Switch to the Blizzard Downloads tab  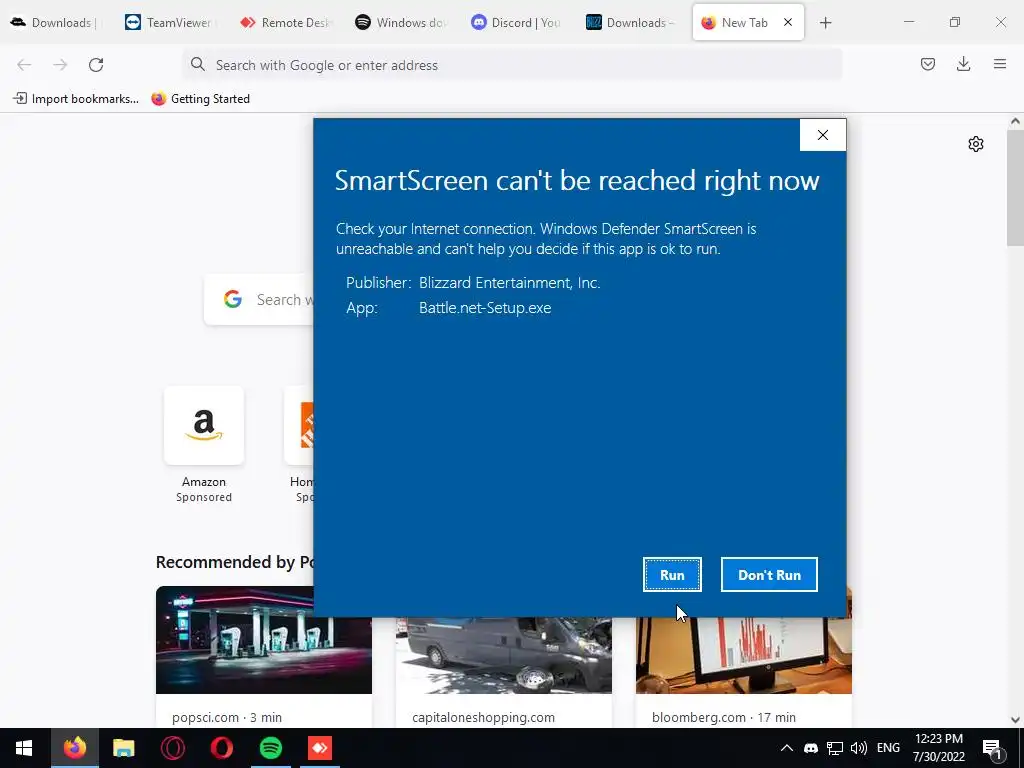tap(630, 23)
